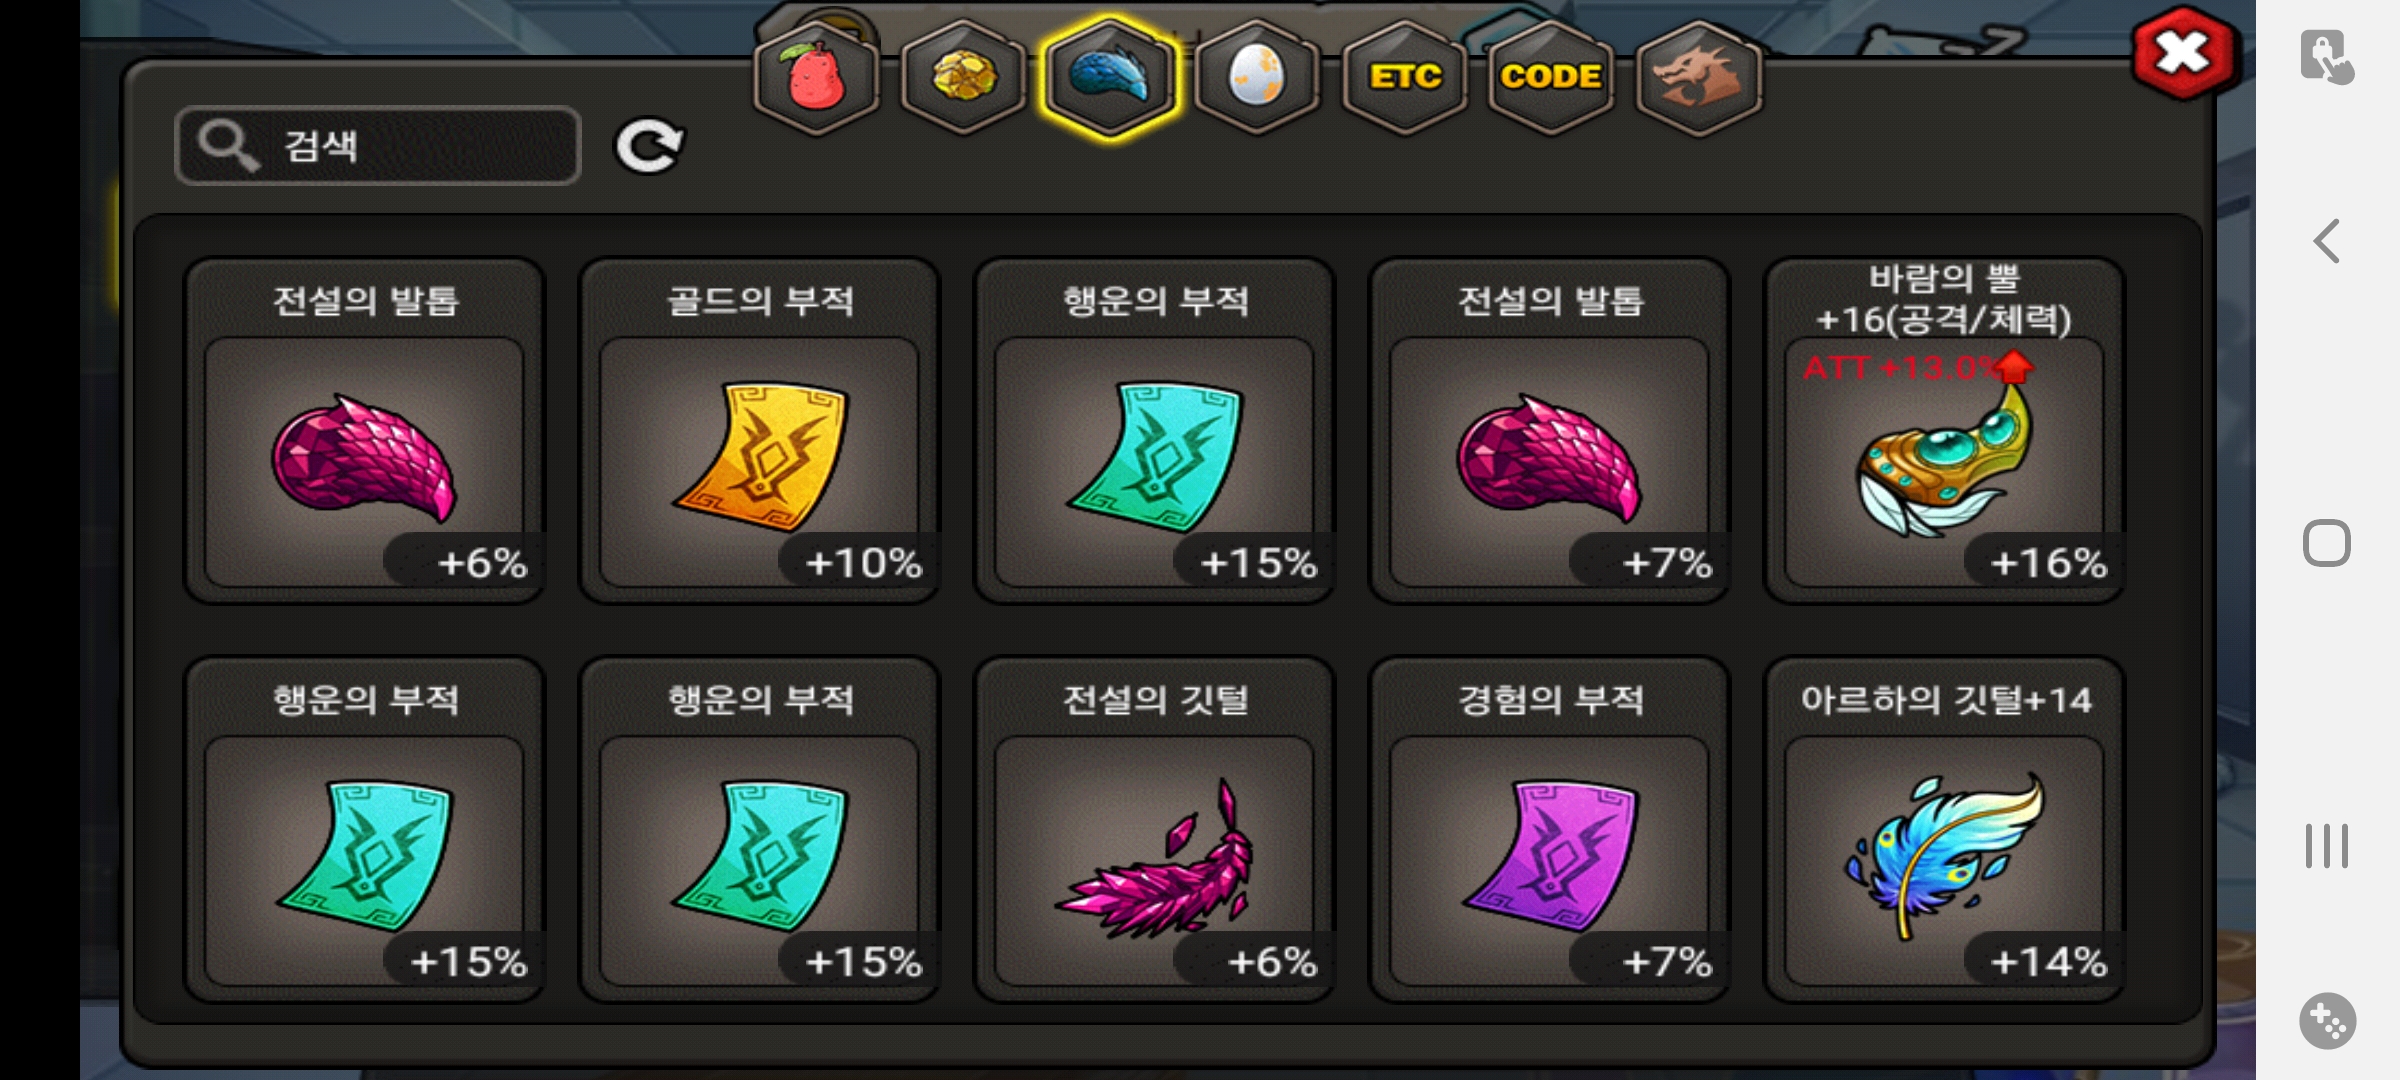Screen dimensions: 2400x1080
Task: Select the dragon head category tab
Action: click(1698, 78)
